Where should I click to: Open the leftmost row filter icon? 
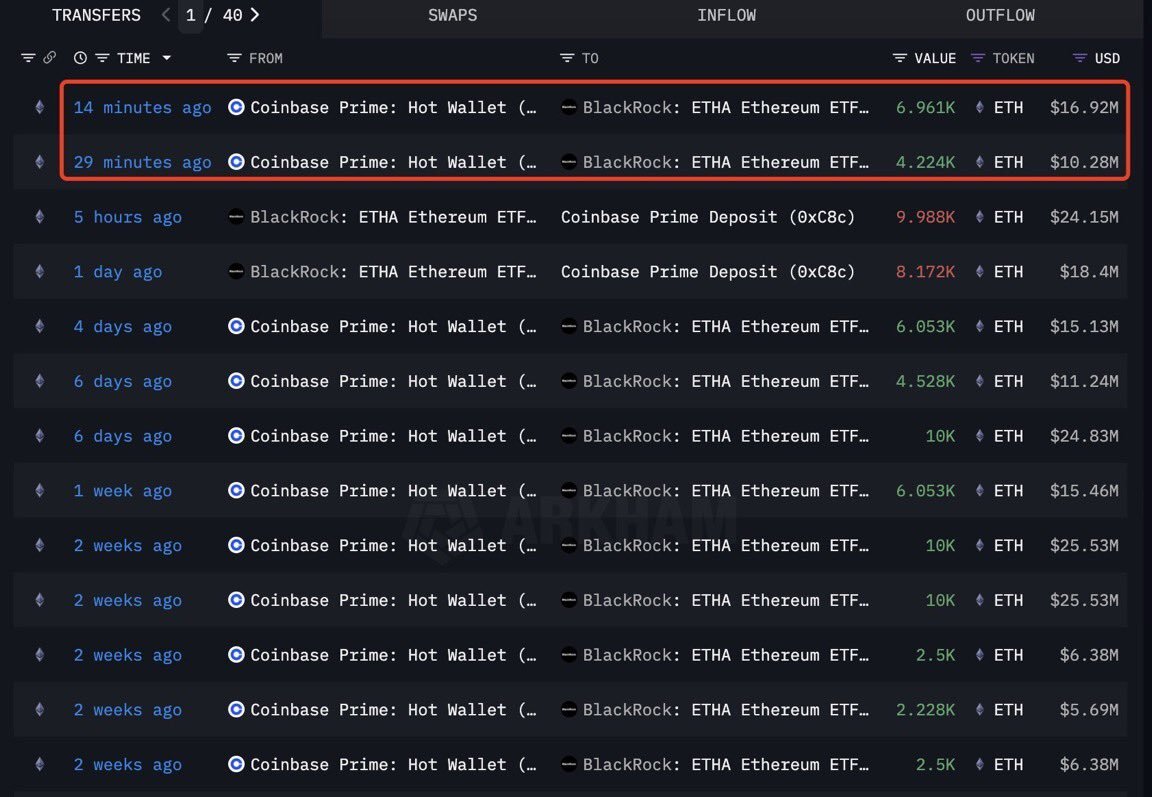pos(28,58)
